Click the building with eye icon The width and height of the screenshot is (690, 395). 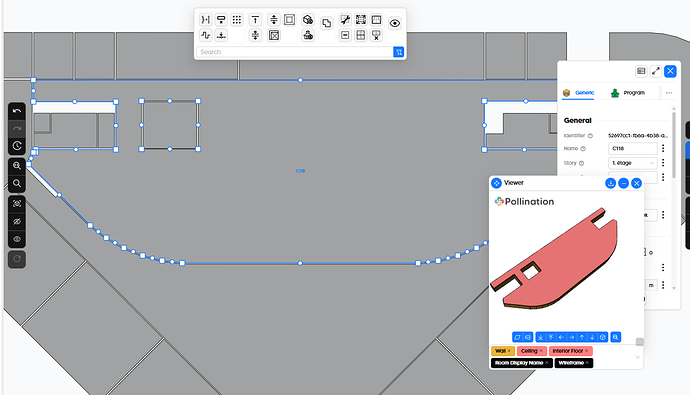point(308,35)
